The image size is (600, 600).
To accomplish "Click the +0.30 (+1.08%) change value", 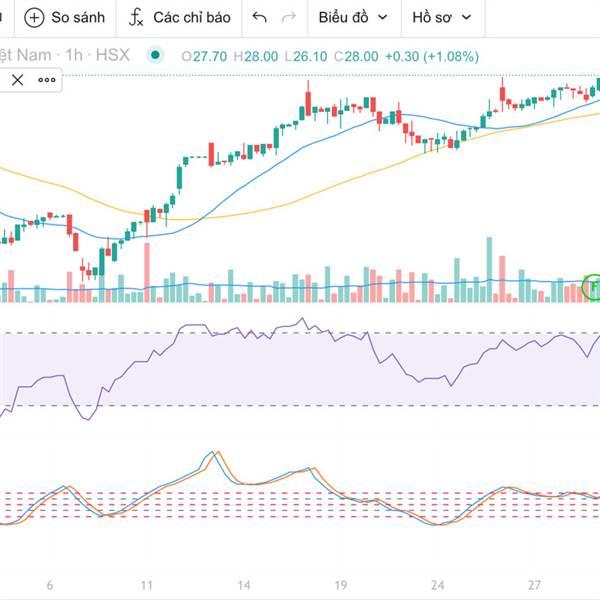I will [x=432, y=57].
